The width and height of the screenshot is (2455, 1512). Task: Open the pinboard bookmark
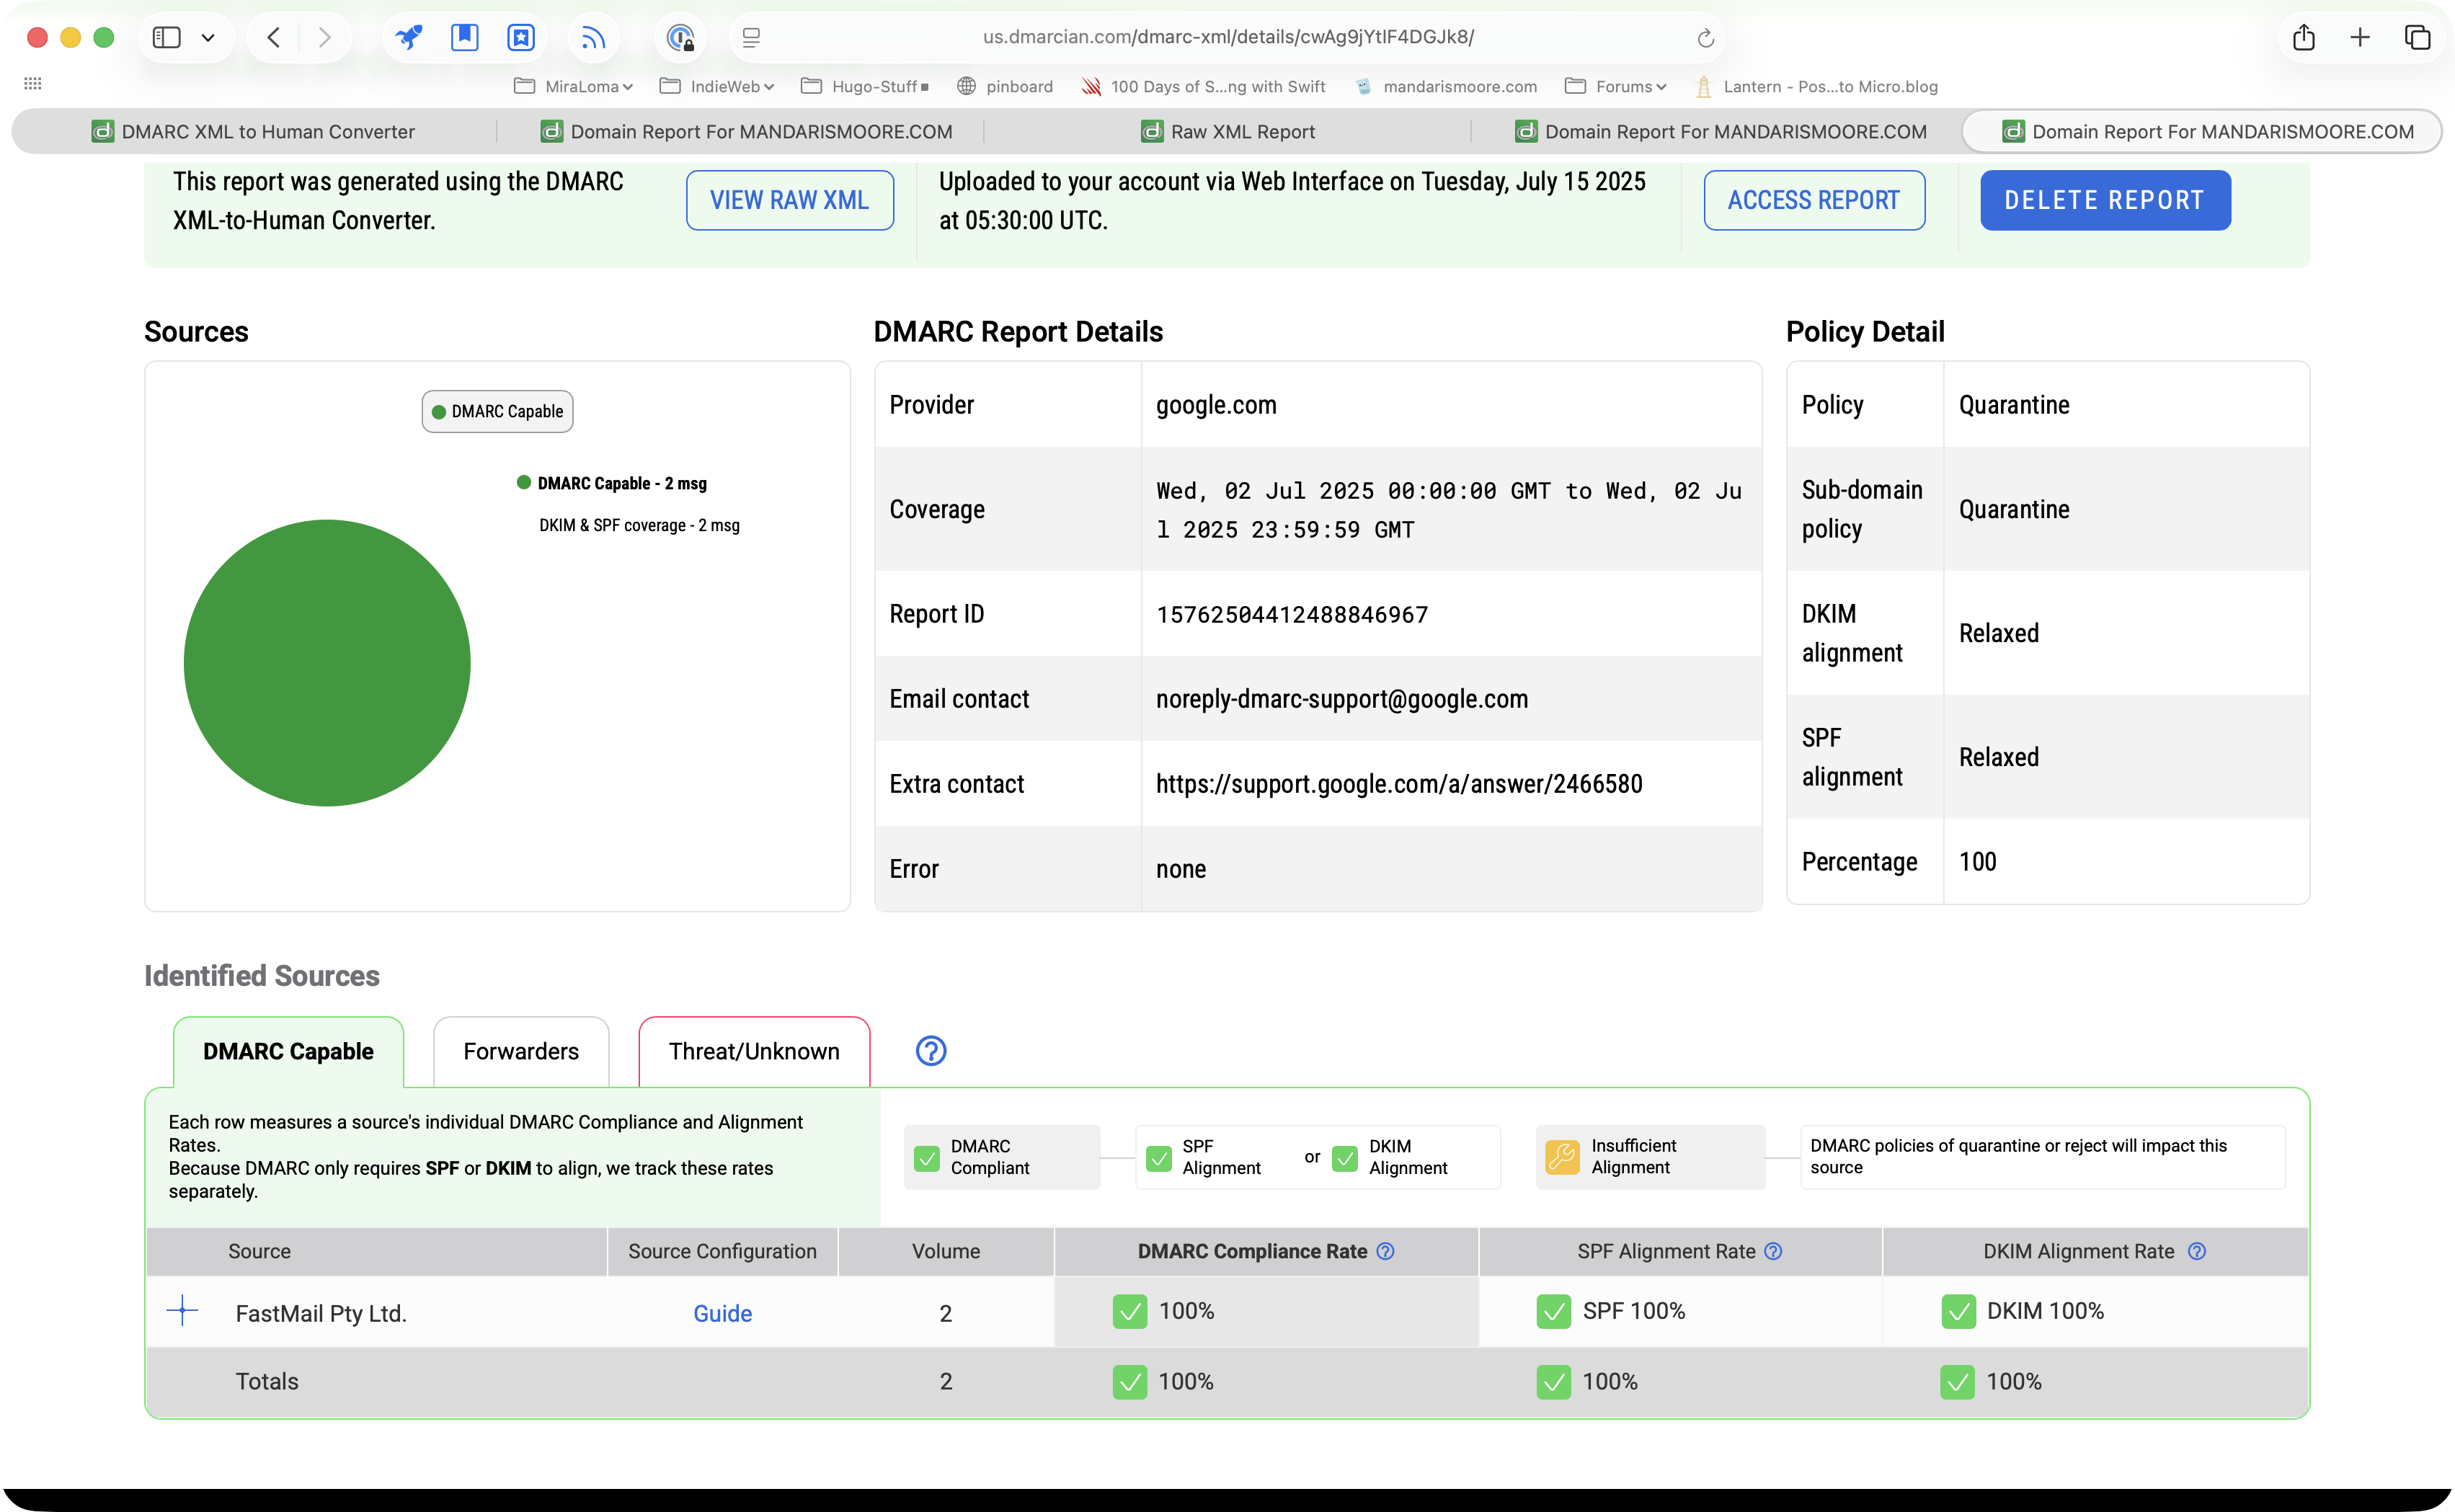(x=1005, y=87)
